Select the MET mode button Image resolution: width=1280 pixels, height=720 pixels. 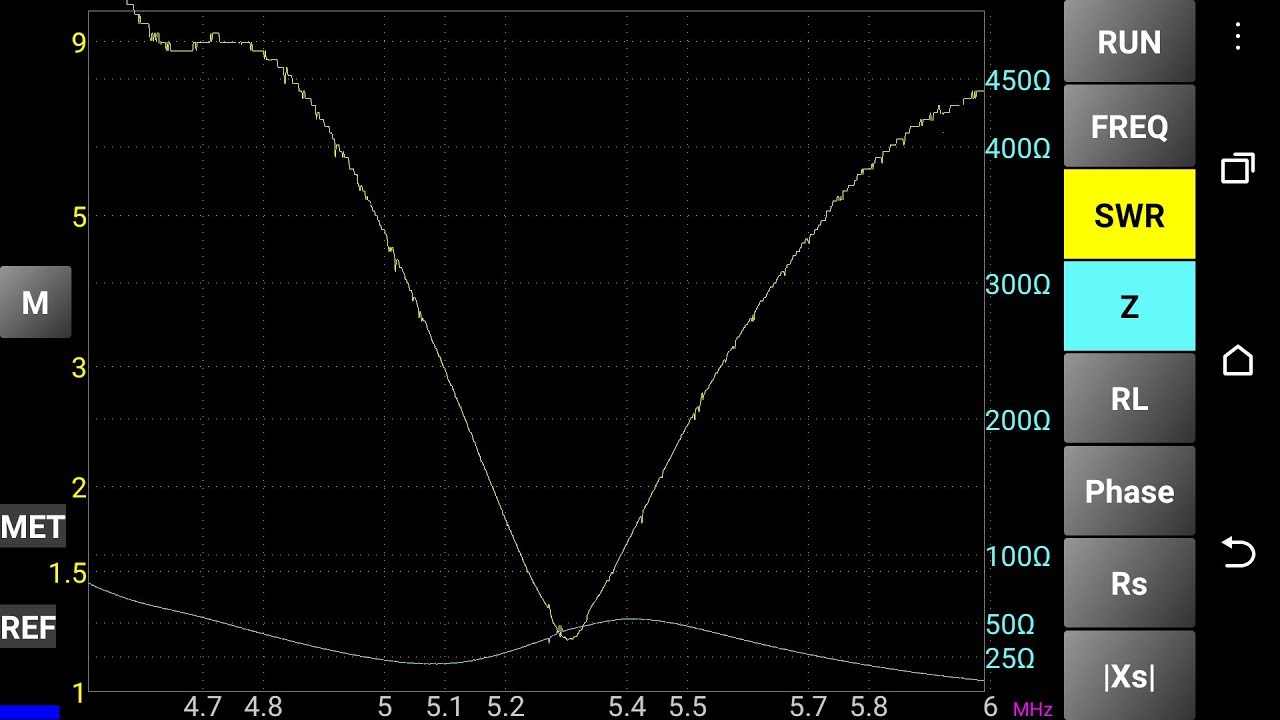[x=32, y=526]
